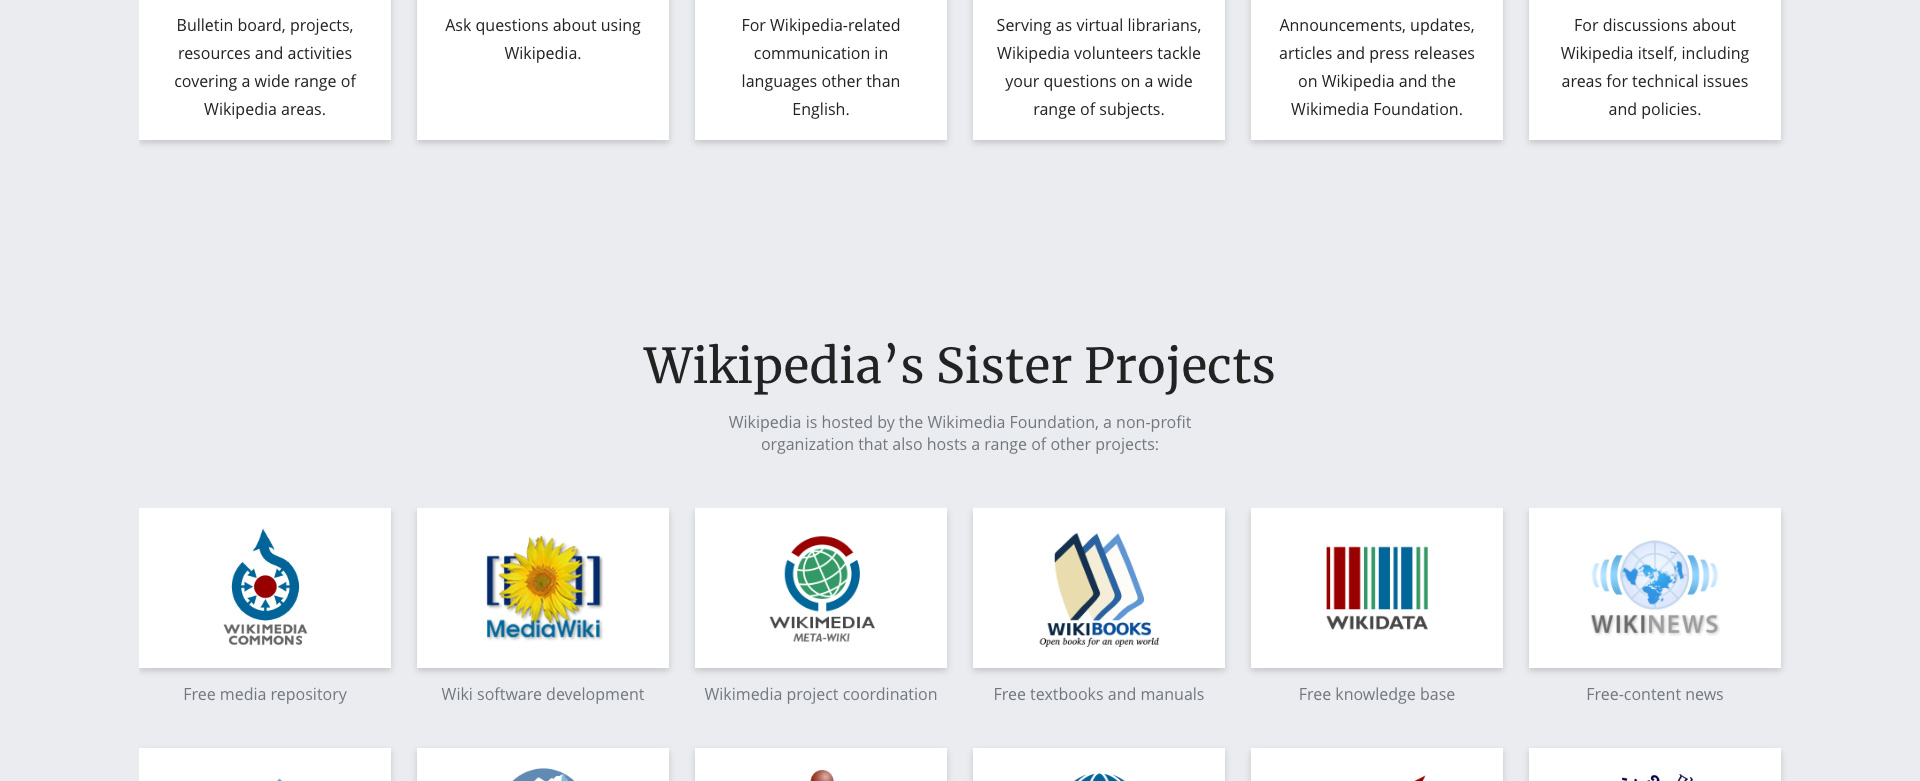Click the 'Free media repository' caption
Image resolution: width=1920 pixels, height=781 pixels.
click(x=265, y=694)
